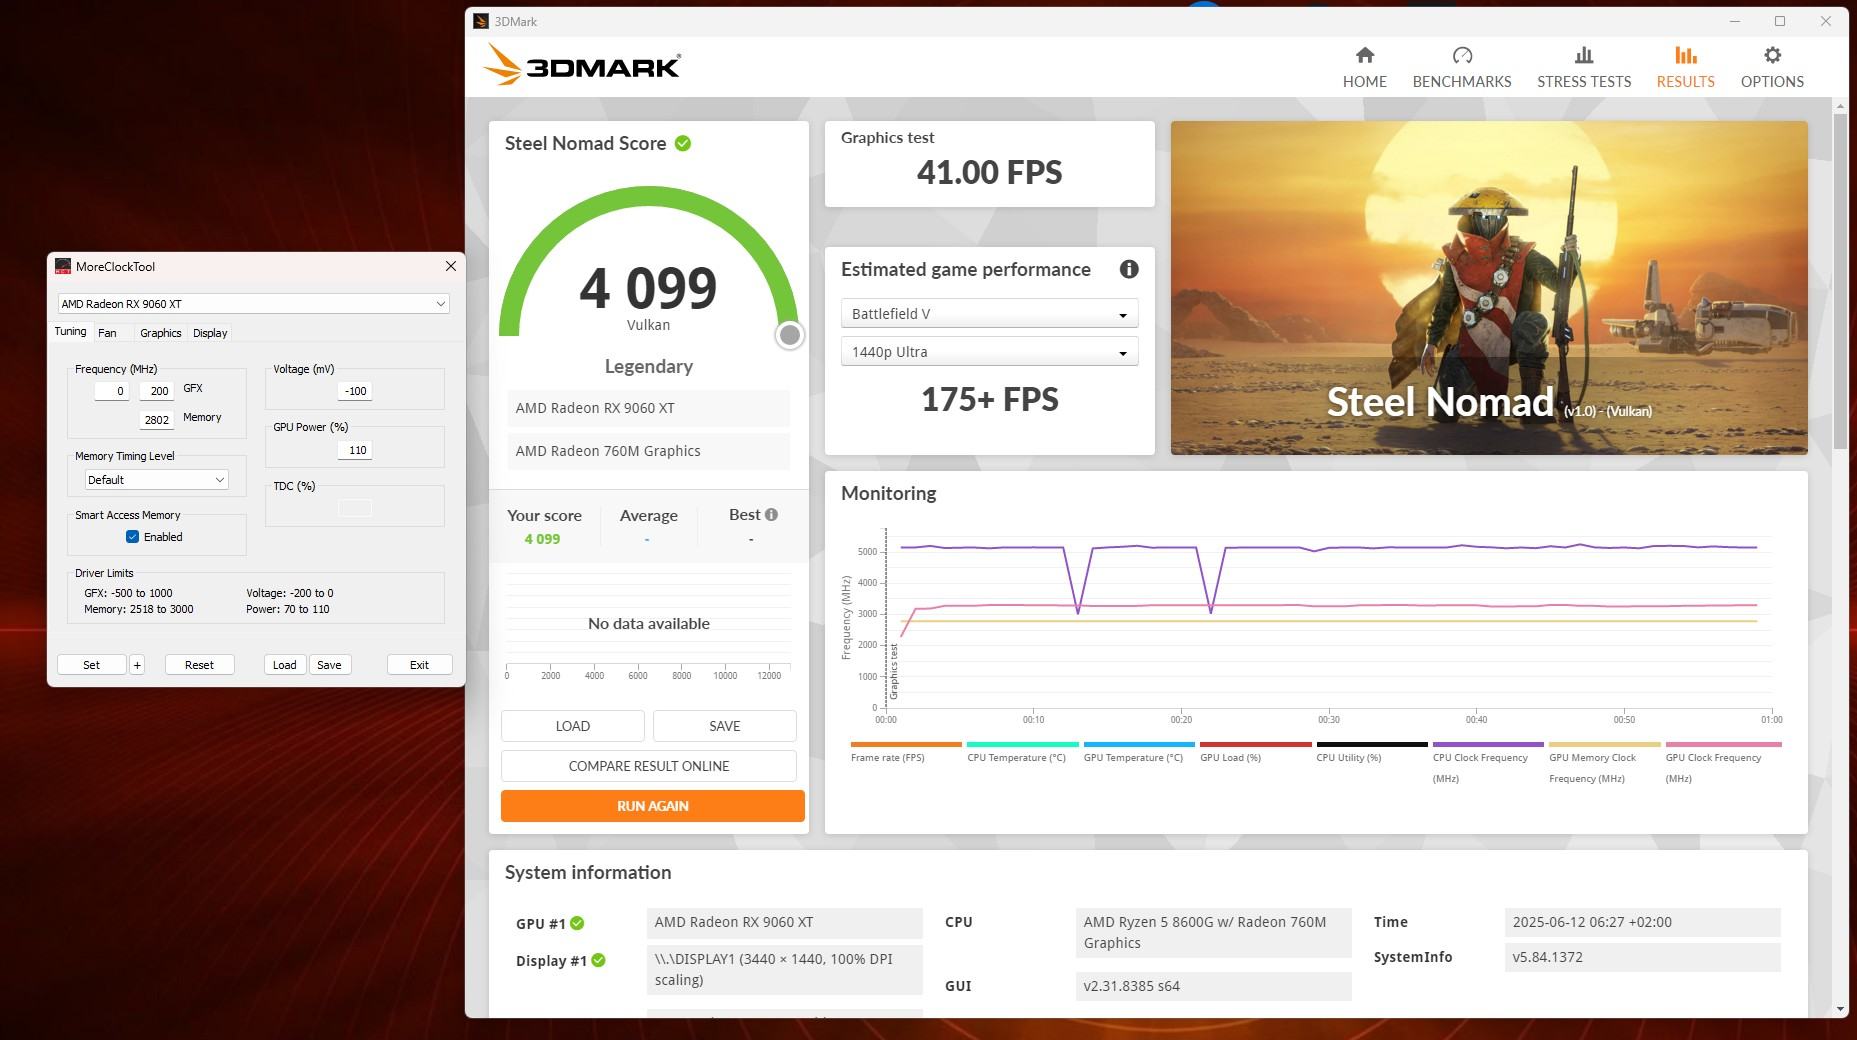Click Save button in MoreClockTool
The width and height of the screenshot is (1857, 1040).
329,665
